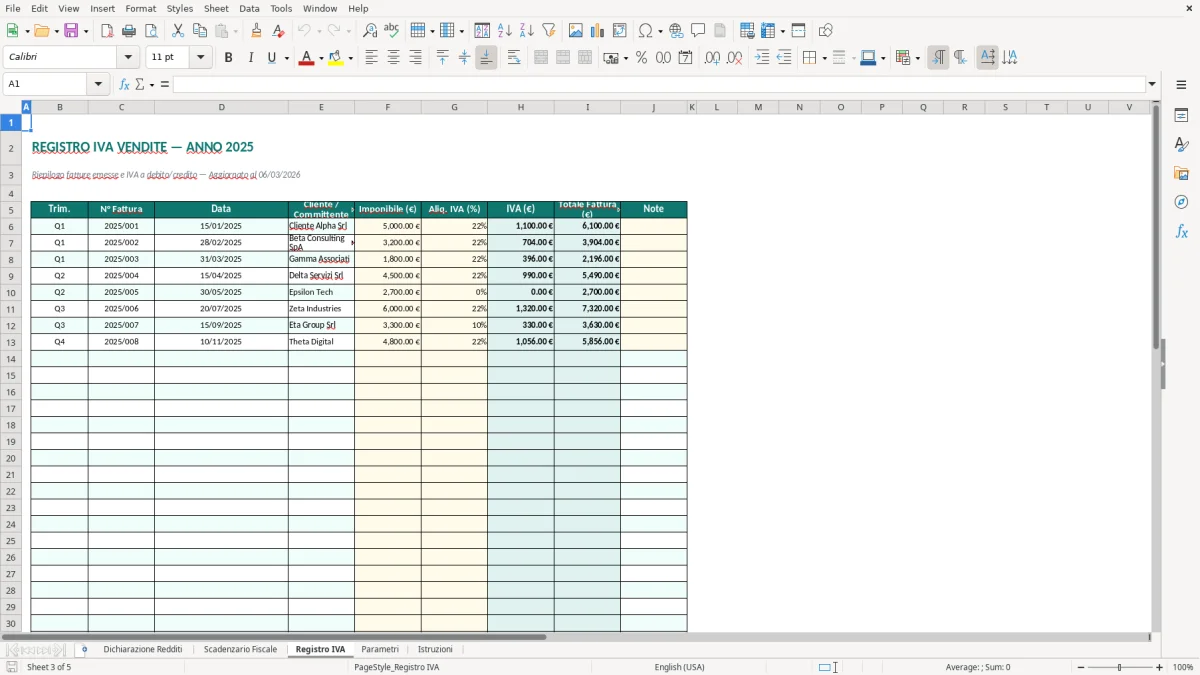The image size is (1200, 675).
Task: Open the Background Color dropdown arrow
Action: tap(350, 58)
